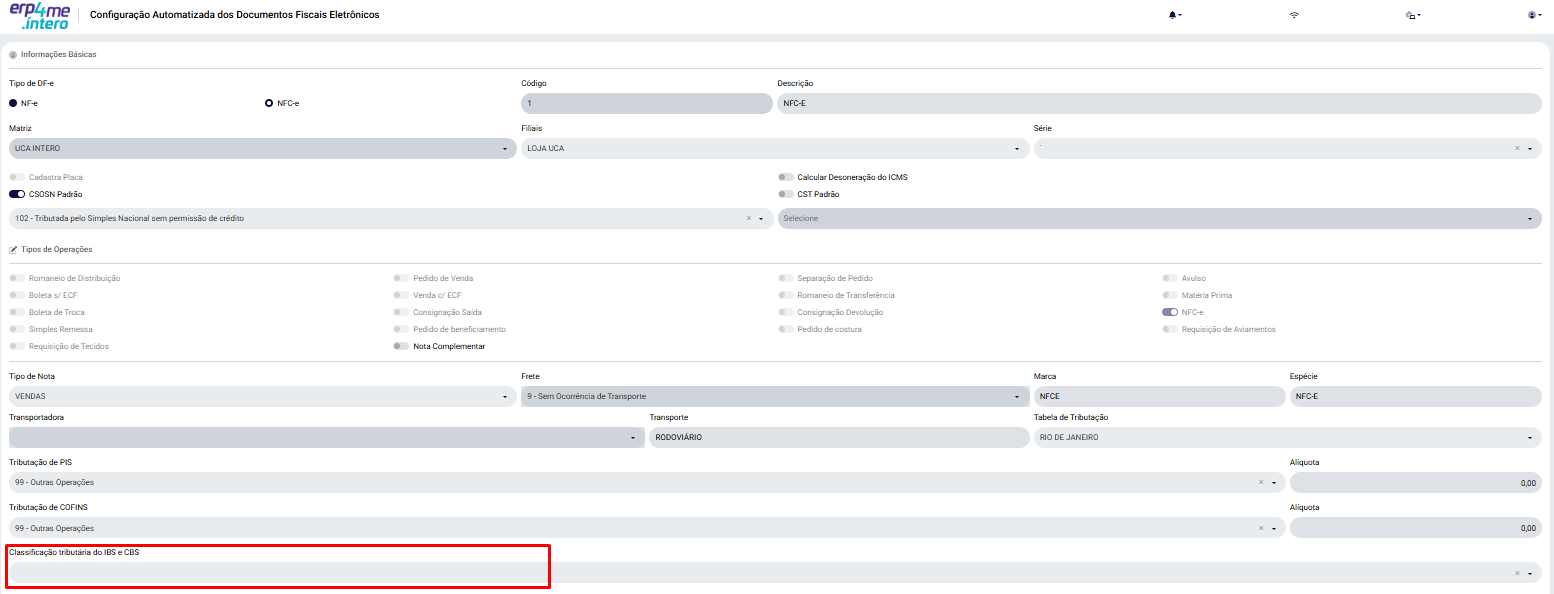Open the Frete Sem Ocorrência dropdown
Screen dimensions: 1554x594
775,396
